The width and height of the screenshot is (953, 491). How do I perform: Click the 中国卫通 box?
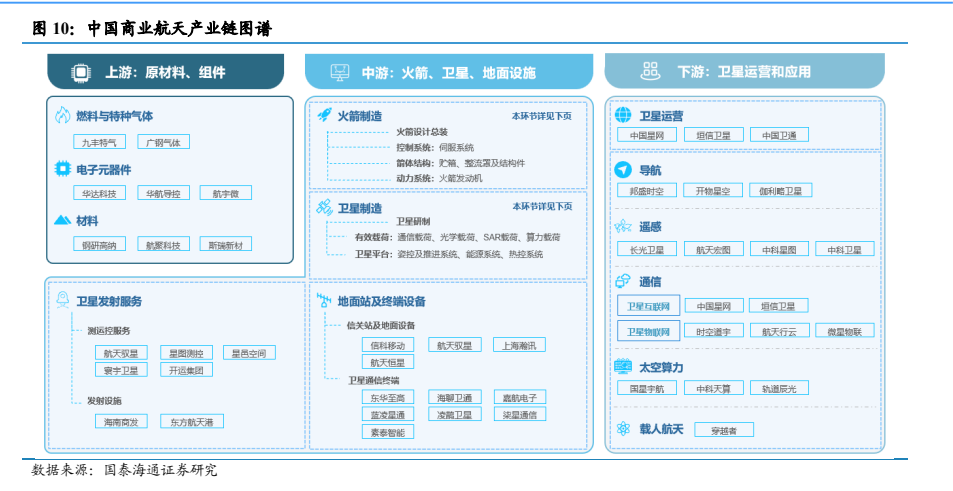(x=779, y=135)
